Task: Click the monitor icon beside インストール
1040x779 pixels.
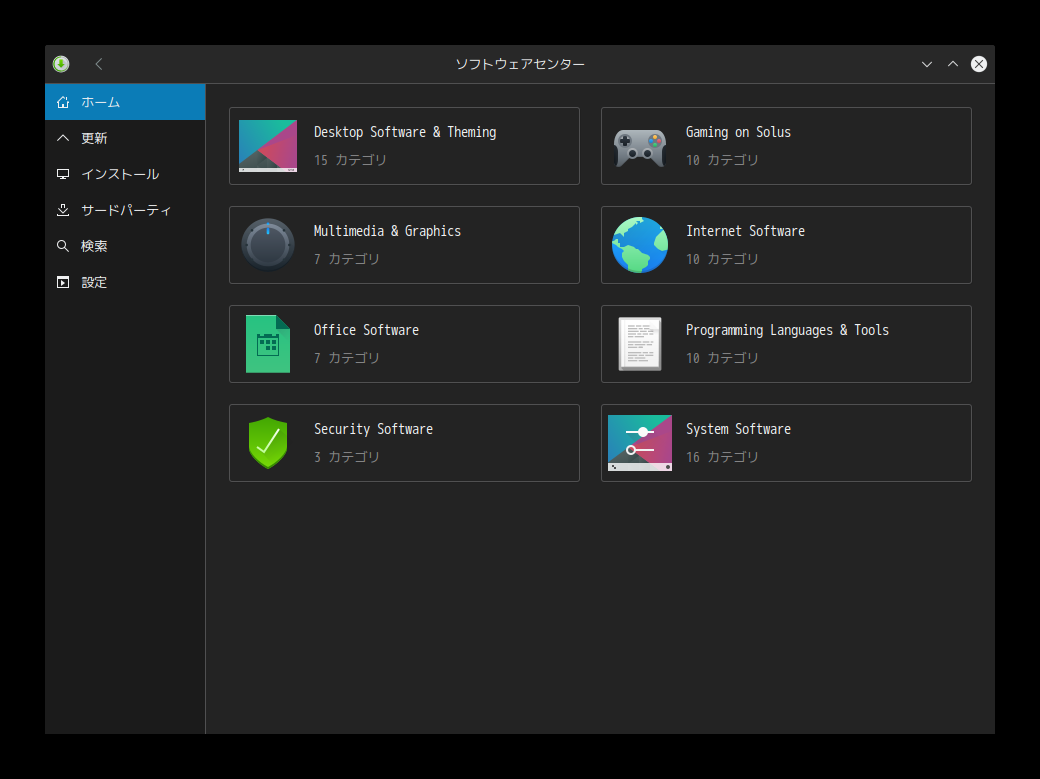Action: tap(63, 174)
